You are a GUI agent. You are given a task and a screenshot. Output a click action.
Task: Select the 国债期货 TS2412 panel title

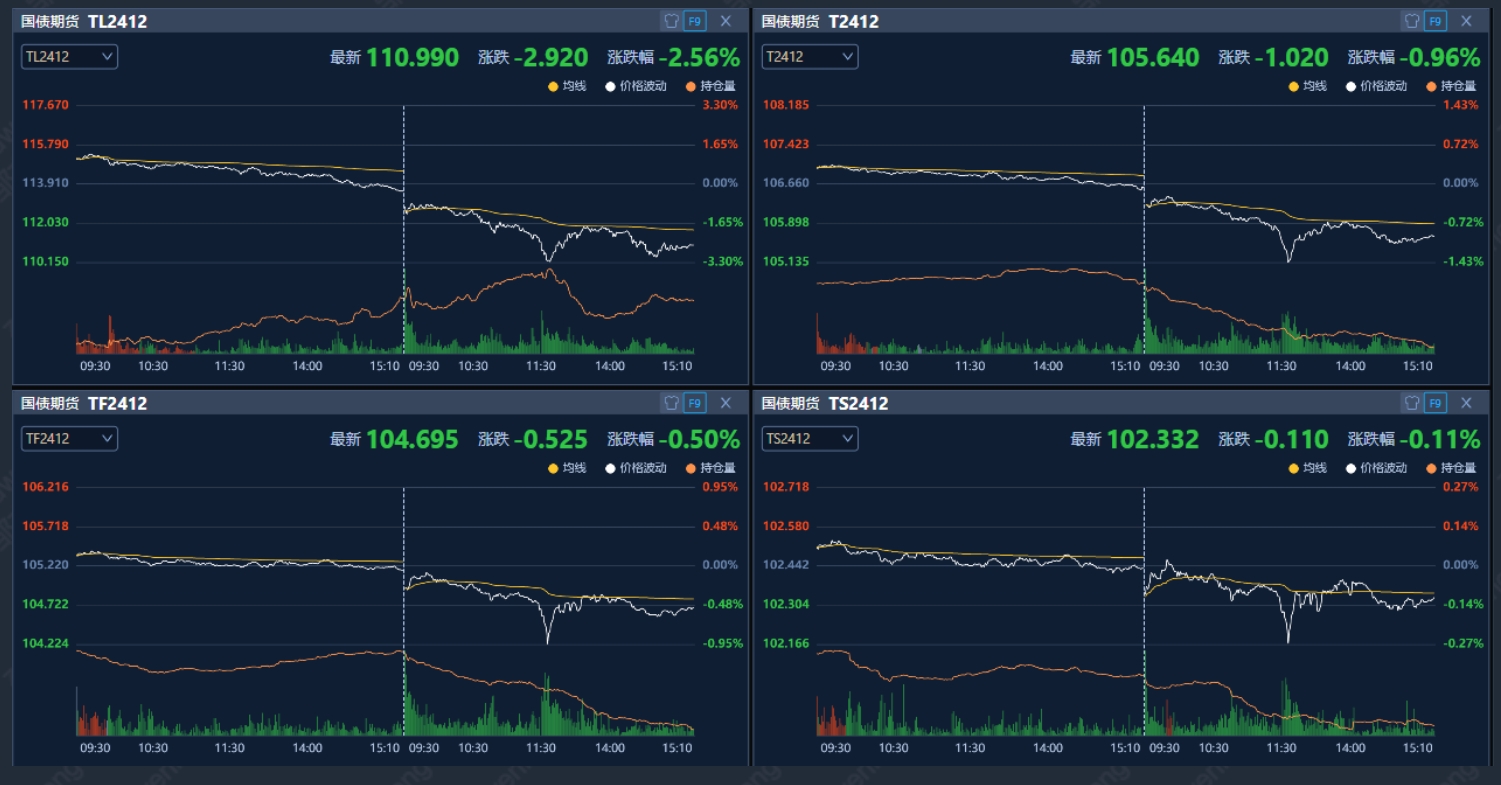point(825,403)
